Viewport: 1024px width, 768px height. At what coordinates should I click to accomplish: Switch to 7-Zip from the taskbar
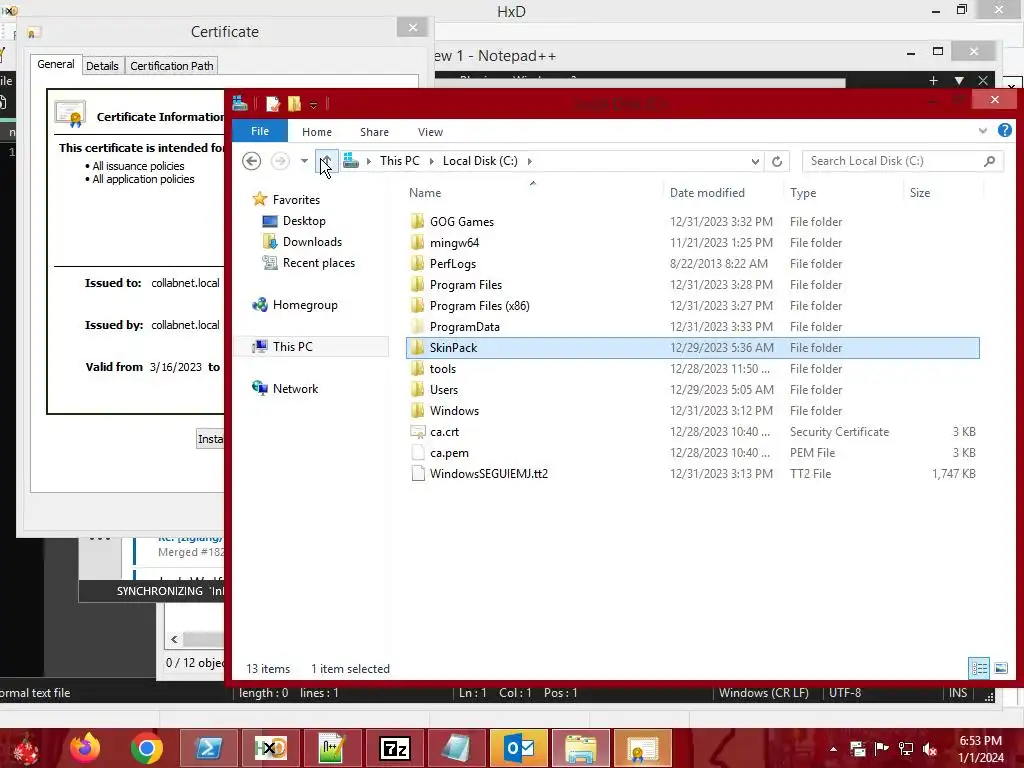(x=395, y=748)
